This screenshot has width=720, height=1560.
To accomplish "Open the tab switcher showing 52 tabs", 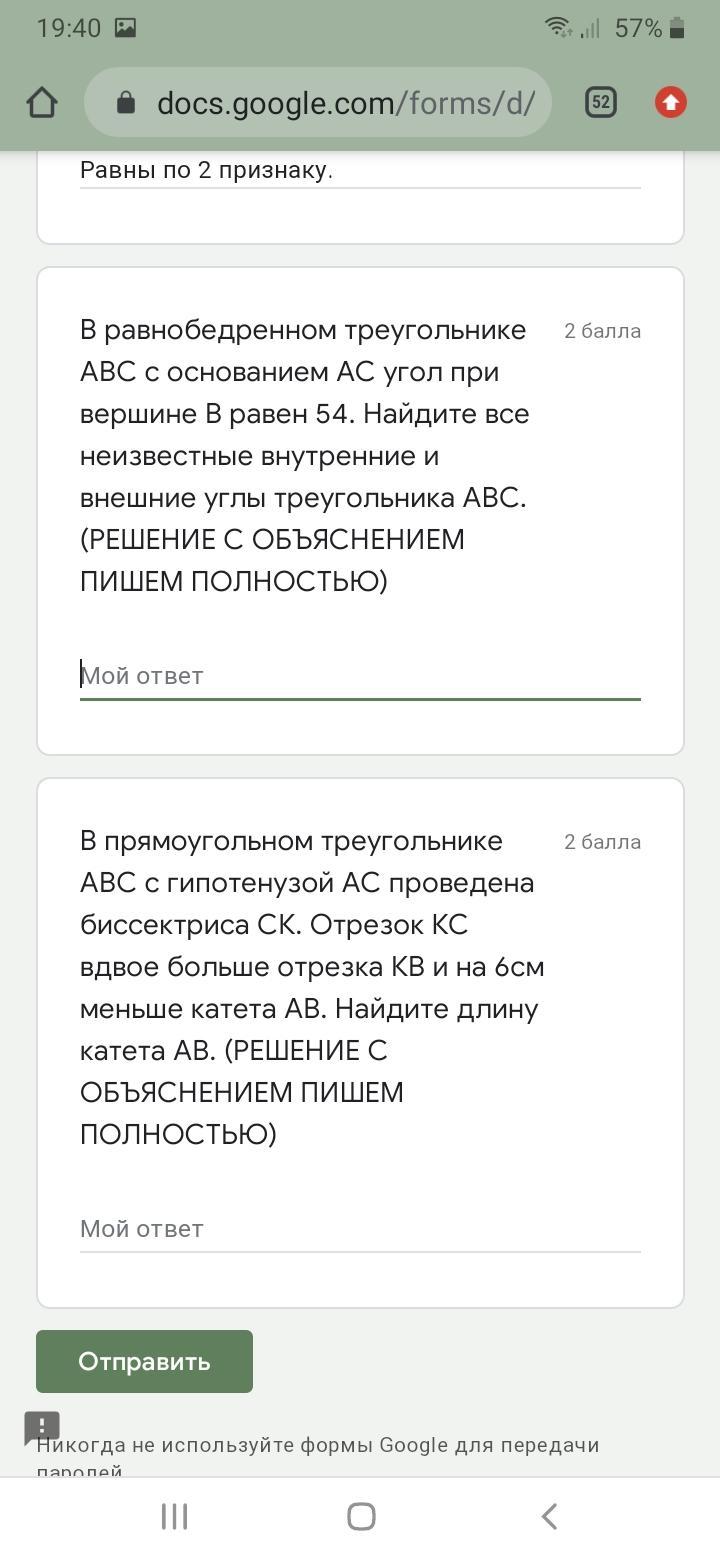I will (600, 102).
